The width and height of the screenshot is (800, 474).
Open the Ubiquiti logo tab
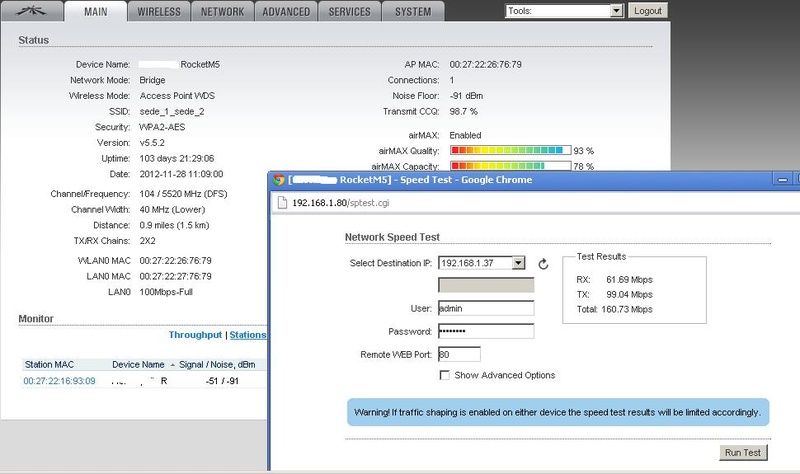coord(32,11)
